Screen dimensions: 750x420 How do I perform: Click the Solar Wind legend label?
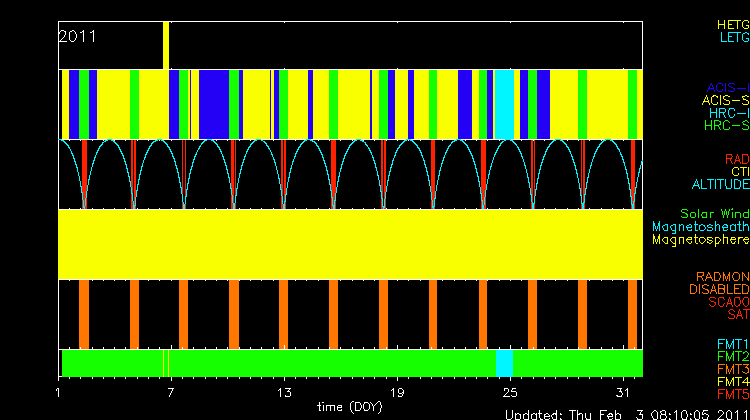tap(714, 214)
